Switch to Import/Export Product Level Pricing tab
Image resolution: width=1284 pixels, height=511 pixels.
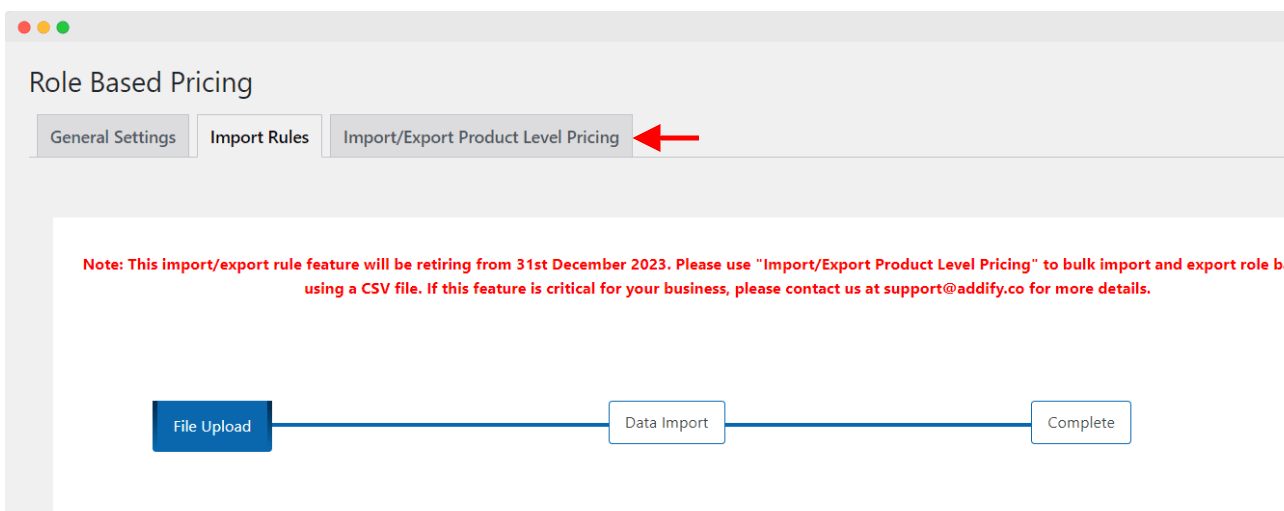pyautogui.click(x=481, y=137)
